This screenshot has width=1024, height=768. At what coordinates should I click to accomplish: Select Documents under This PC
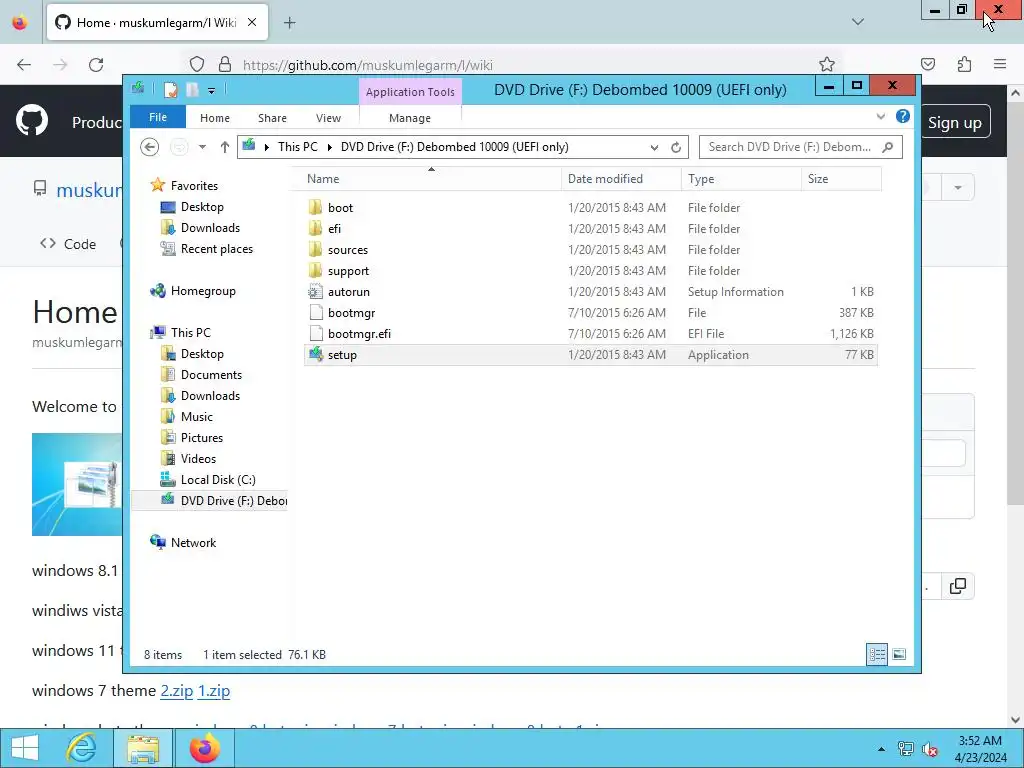pos(211,375)
